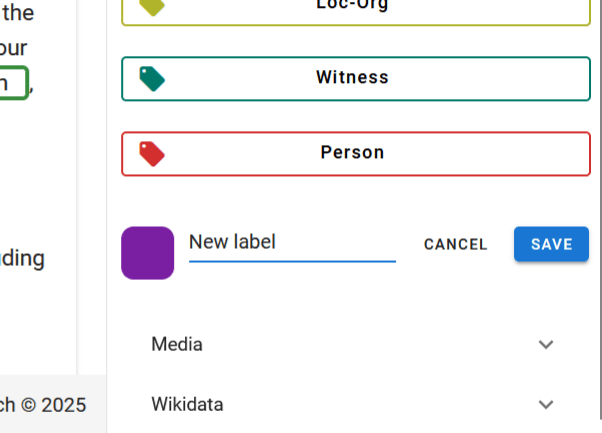Expand the Wikidata section

(x=350, y=405)
